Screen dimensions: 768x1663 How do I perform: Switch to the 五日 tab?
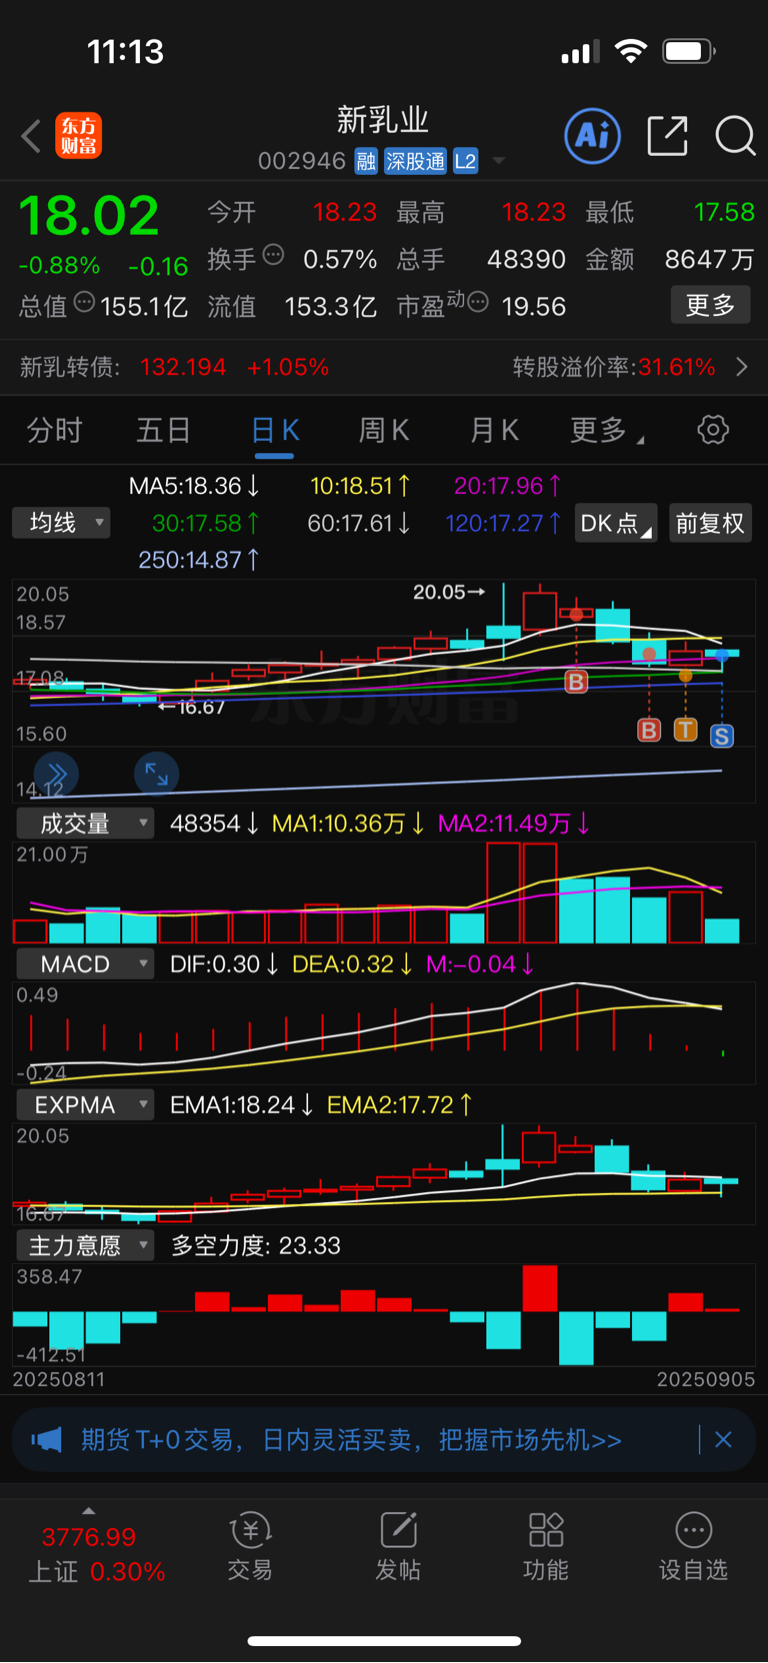point(164,431)
